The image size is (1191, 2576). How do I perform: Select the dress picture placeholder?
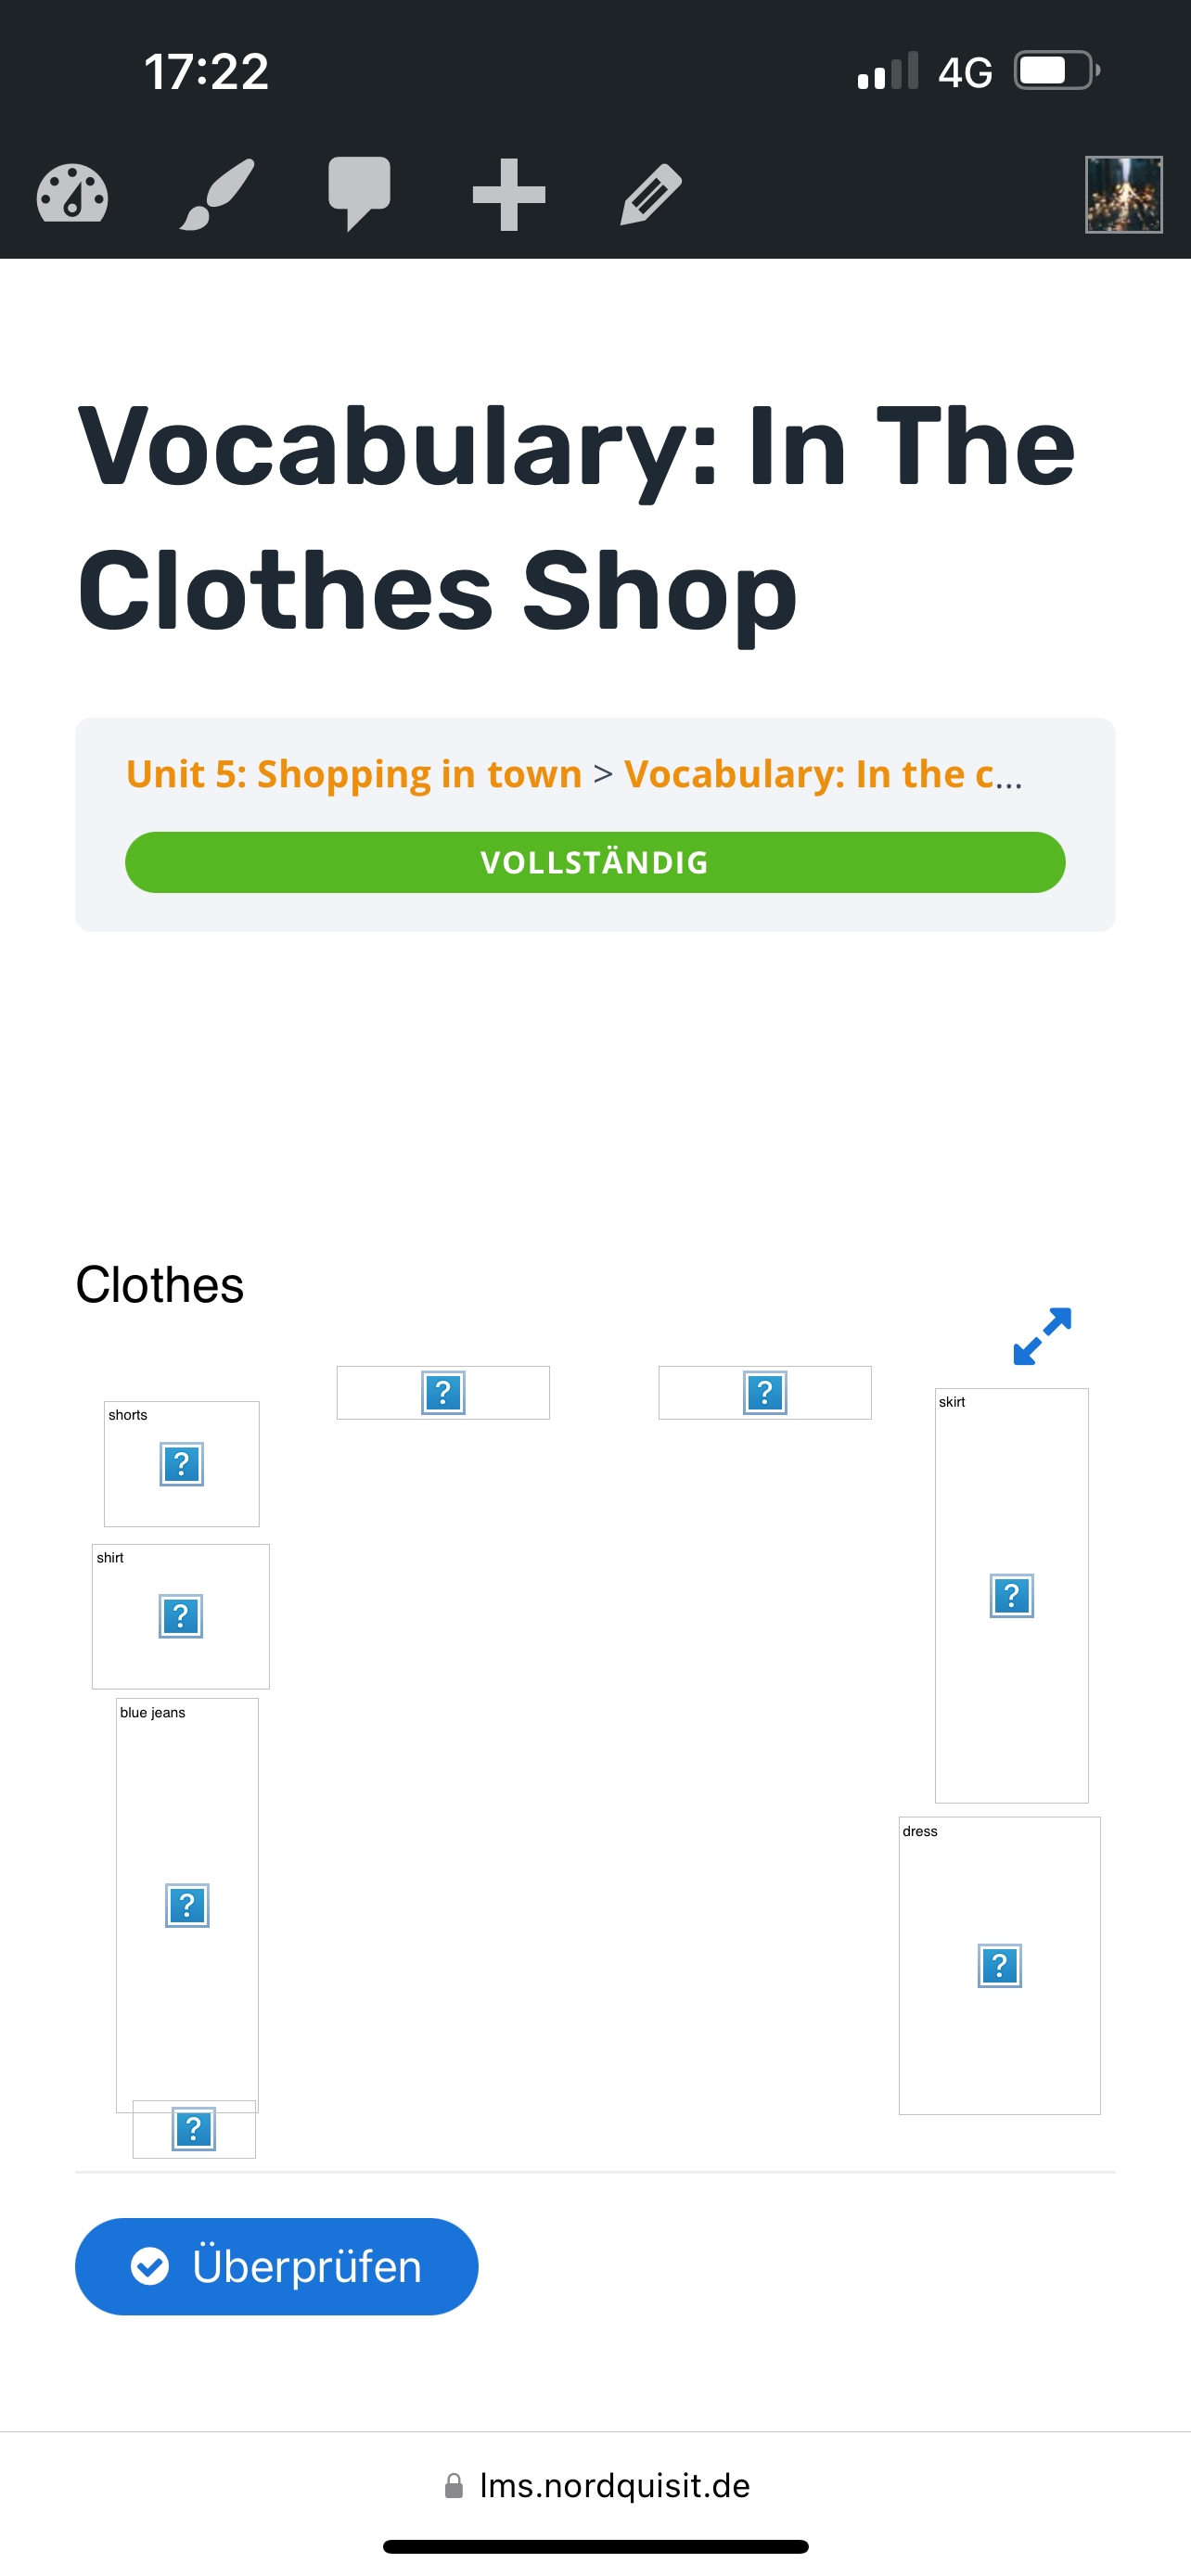[x=1000, y=1966]
